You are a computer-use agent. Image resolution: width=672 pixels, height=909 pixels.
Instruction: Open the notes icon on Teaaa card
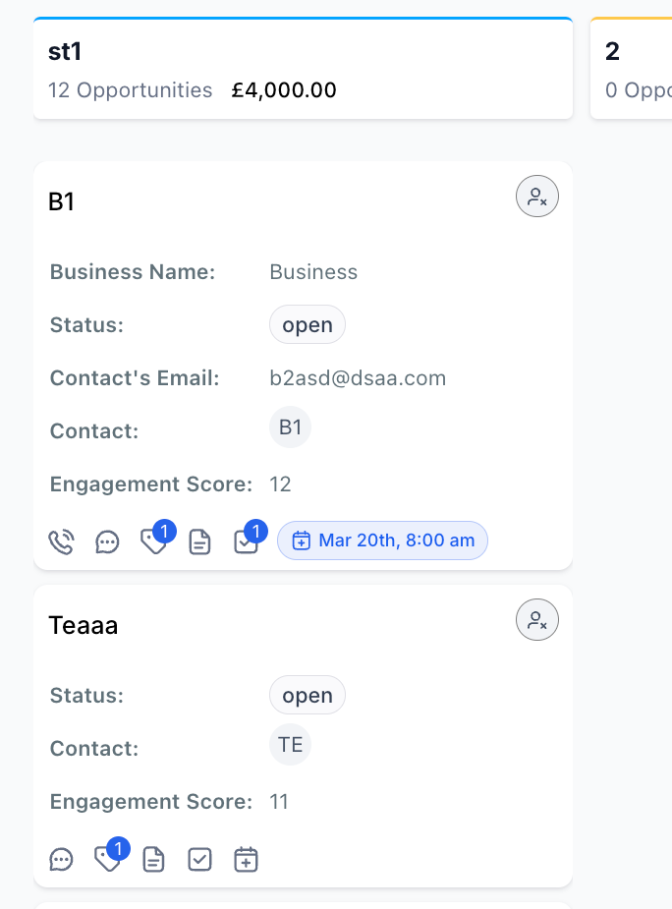[x=154, y=859]
